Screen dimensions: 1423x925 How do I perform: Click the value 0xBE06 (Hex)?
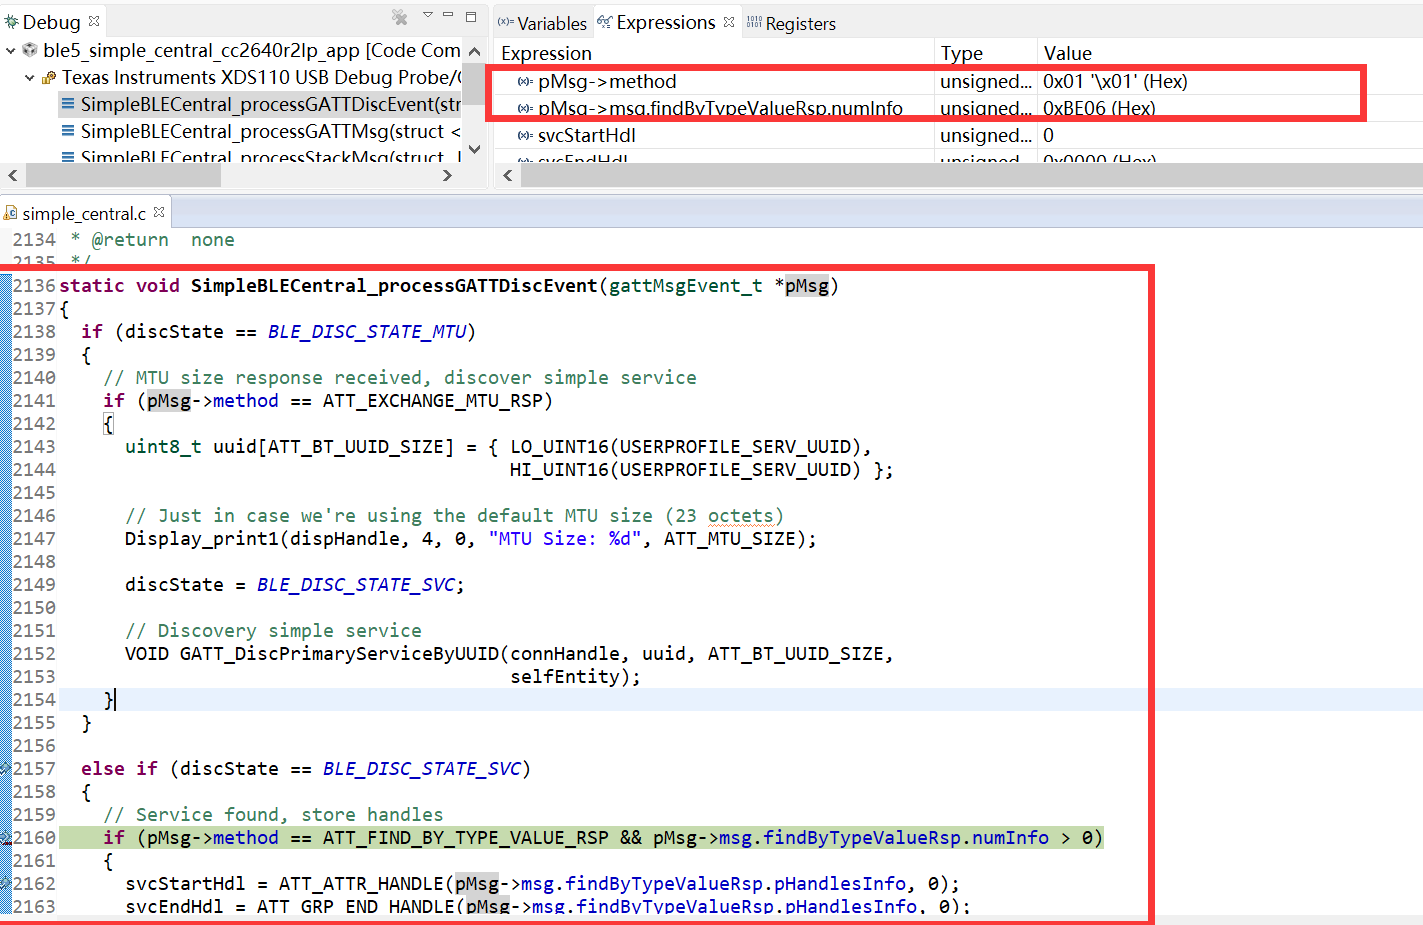coord(1099,108)
